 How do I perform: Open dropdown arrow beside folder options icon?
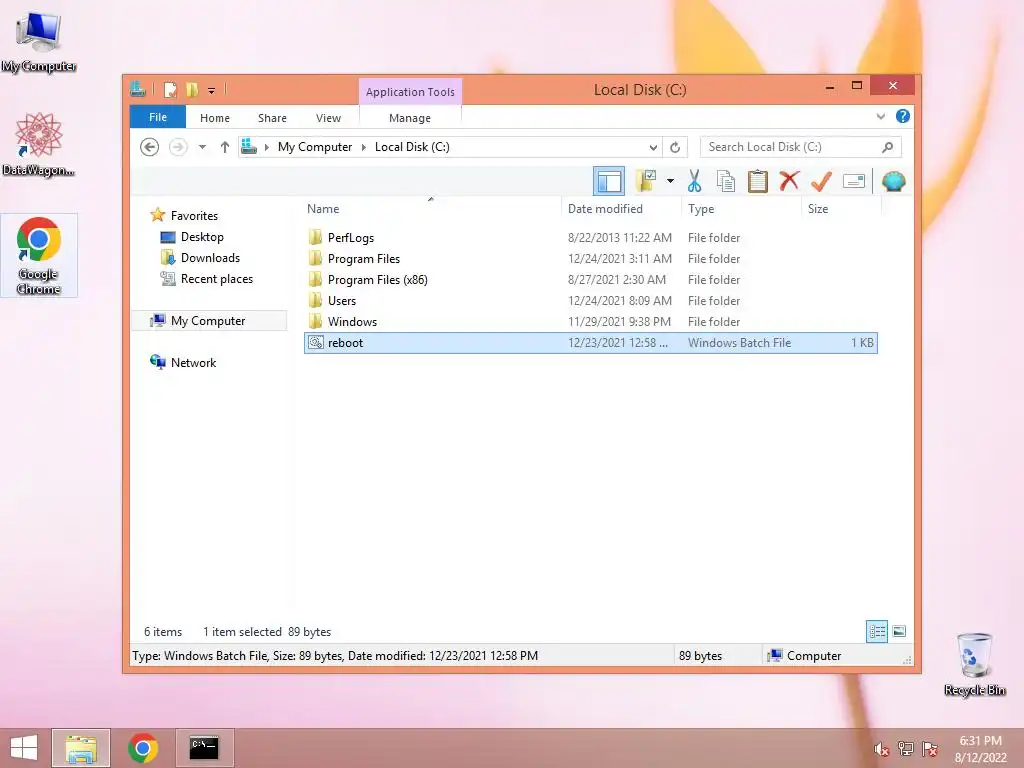click(x=670, y=181)
